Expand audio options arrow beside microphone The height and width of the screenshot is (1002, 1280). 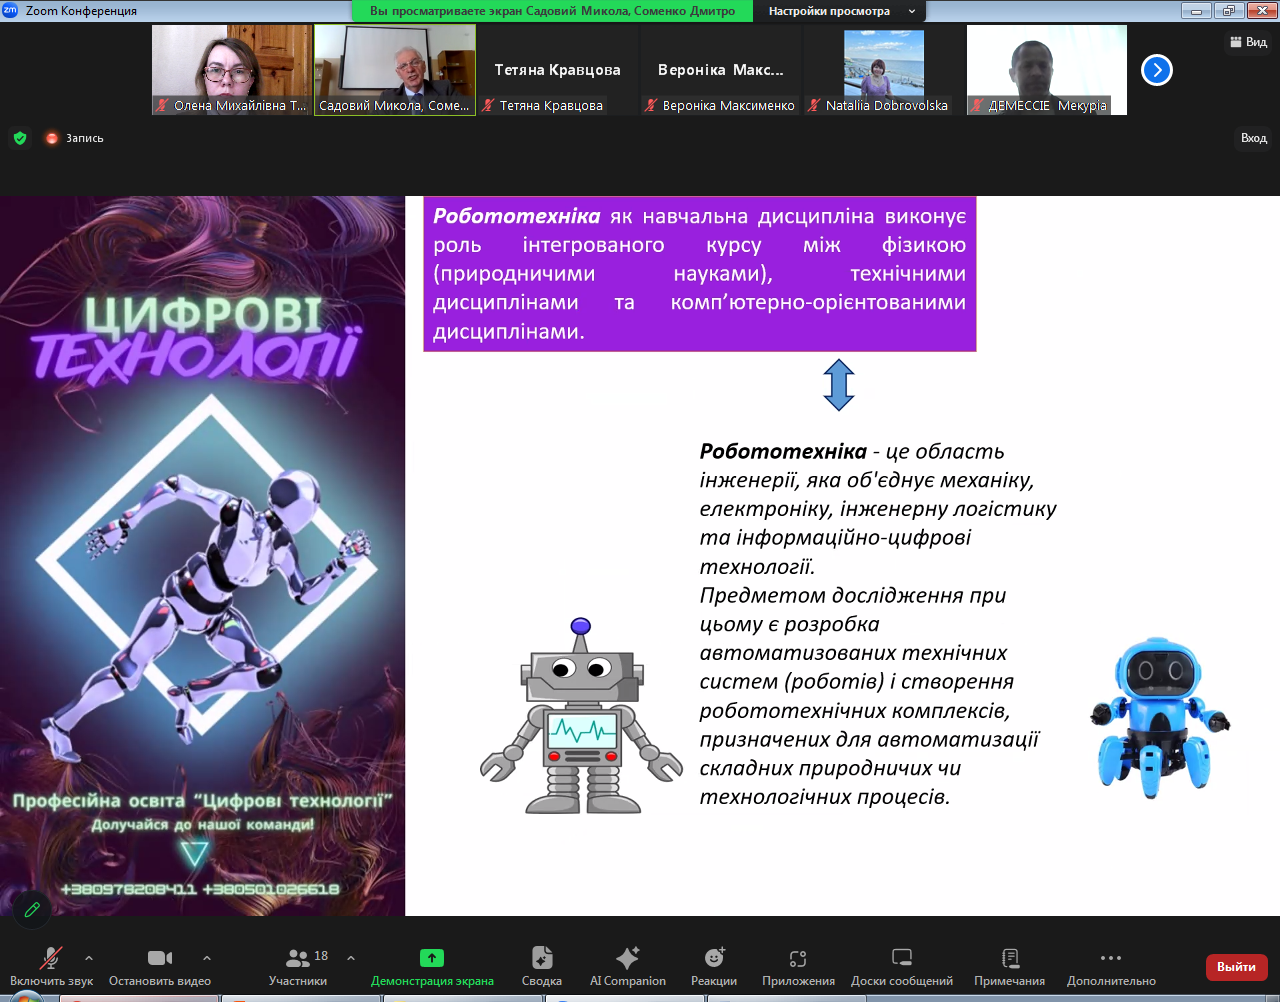coord(89,957)
